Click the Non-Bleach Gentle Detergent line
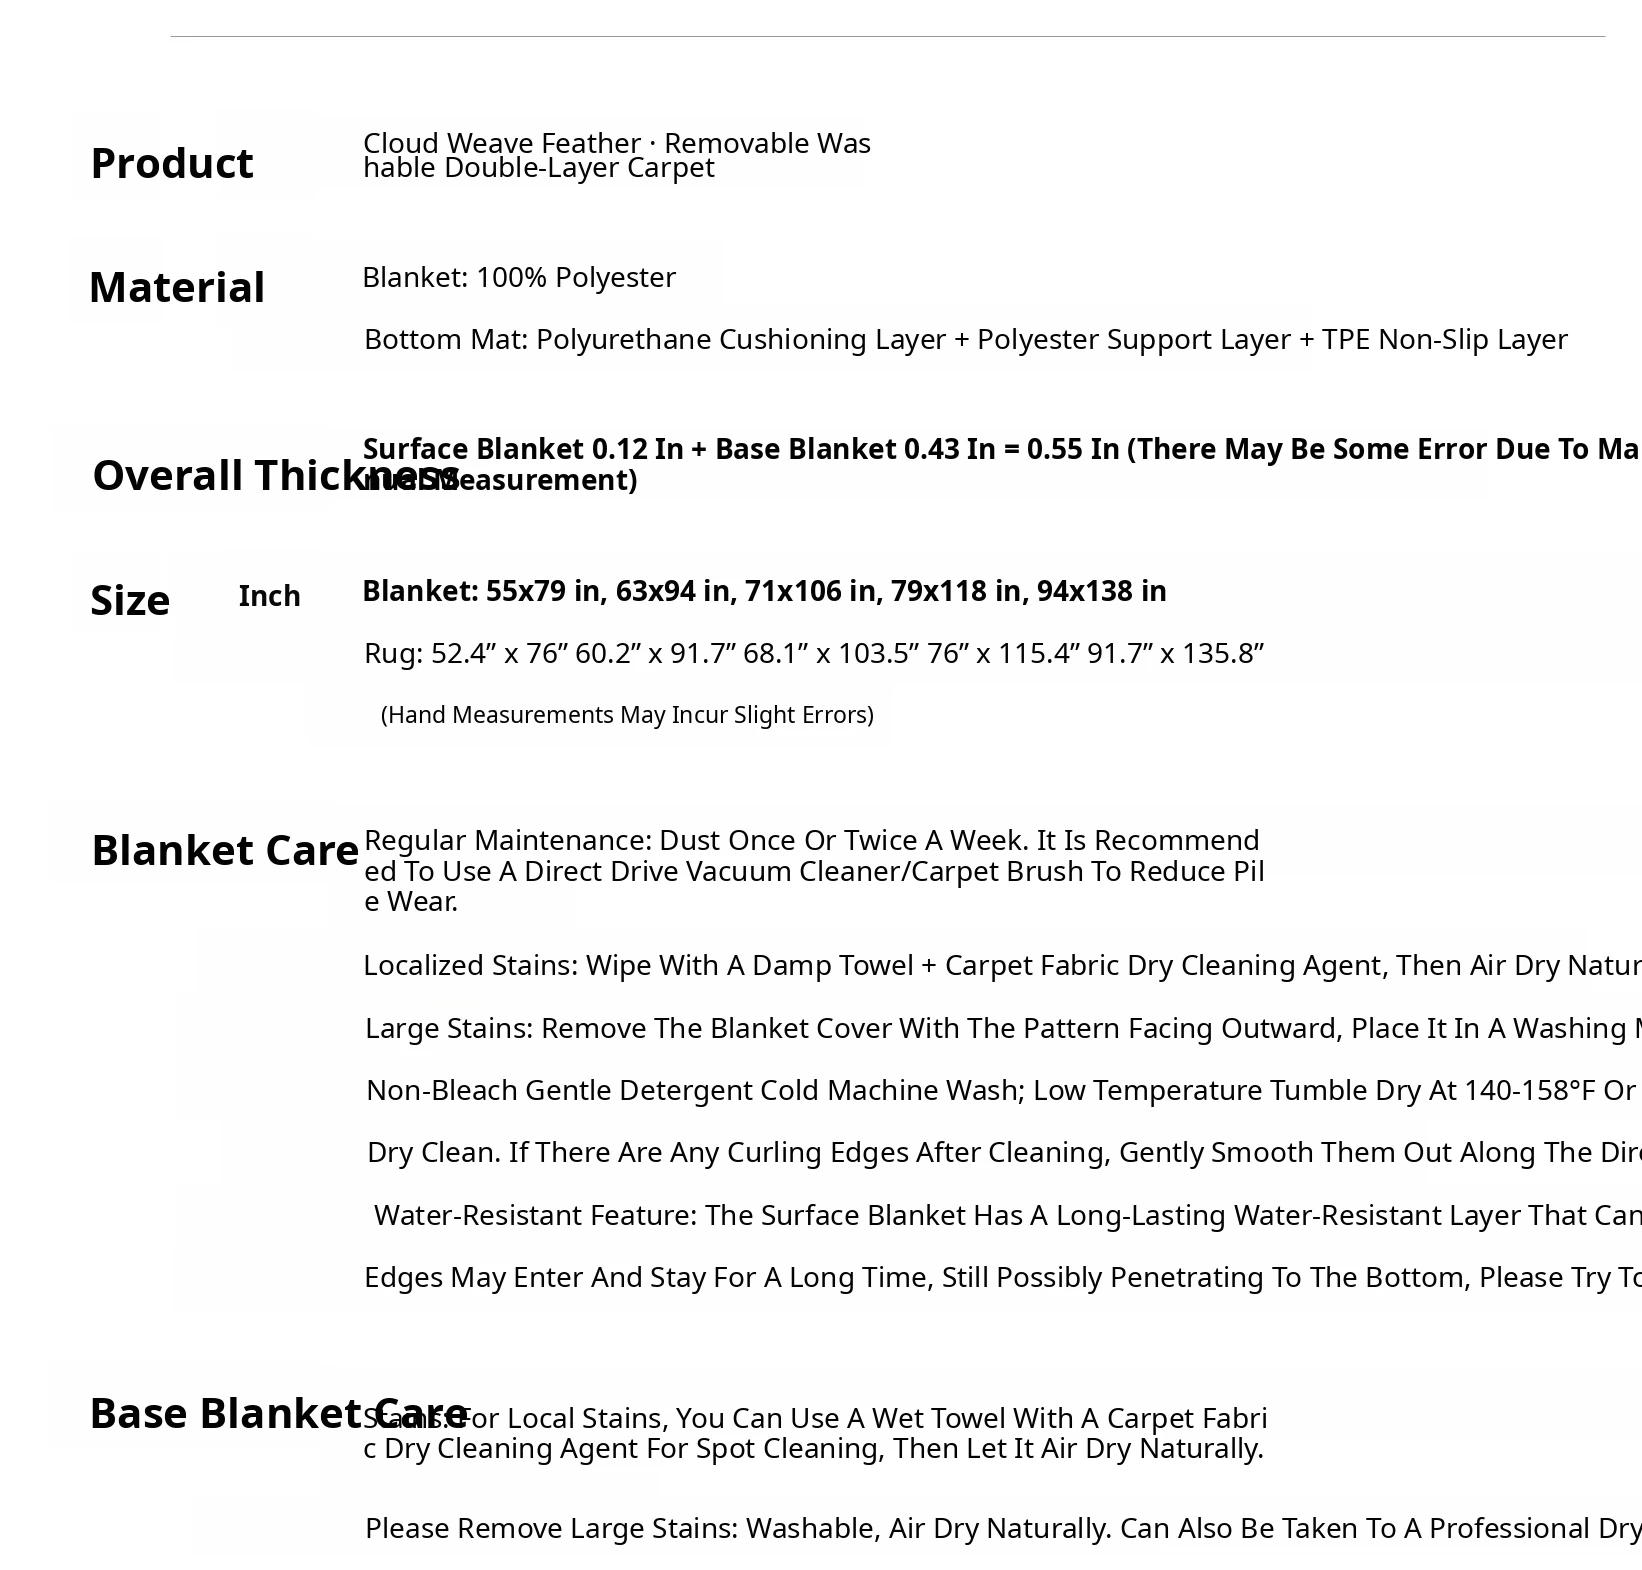 [1000, 1090]
